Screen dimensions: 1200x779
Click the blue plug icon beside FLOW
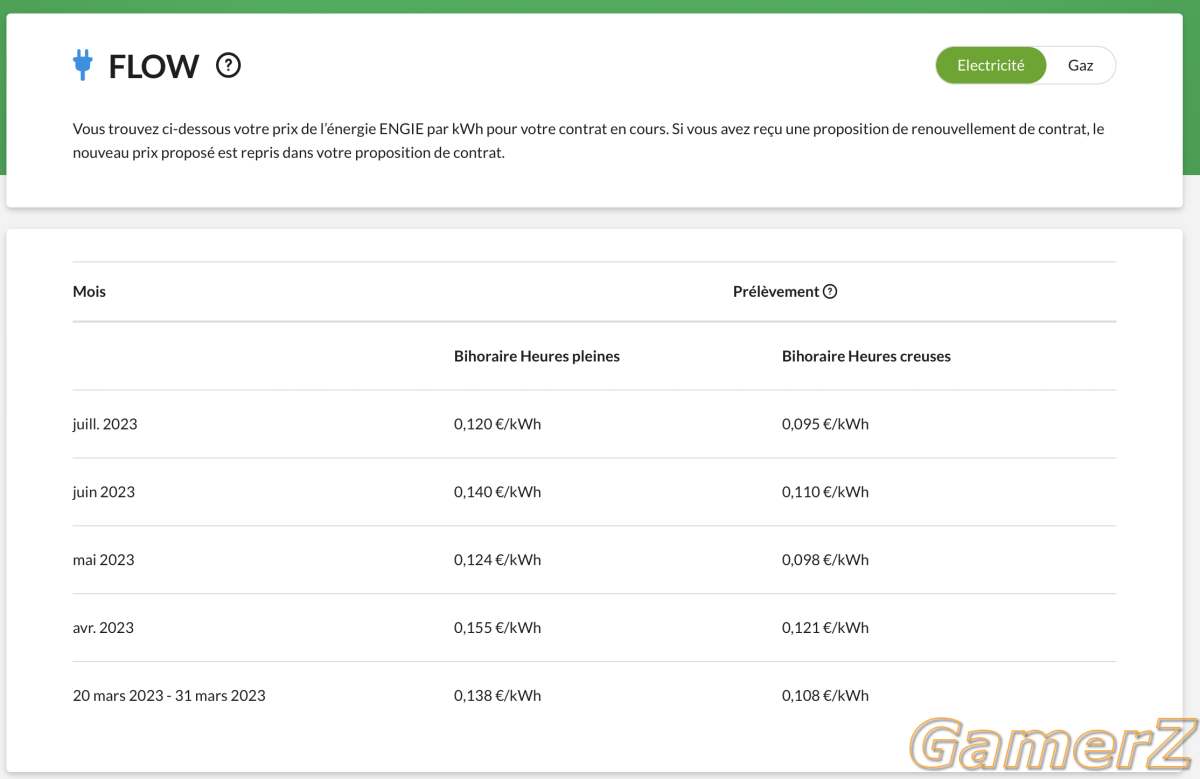coord(83,66)
